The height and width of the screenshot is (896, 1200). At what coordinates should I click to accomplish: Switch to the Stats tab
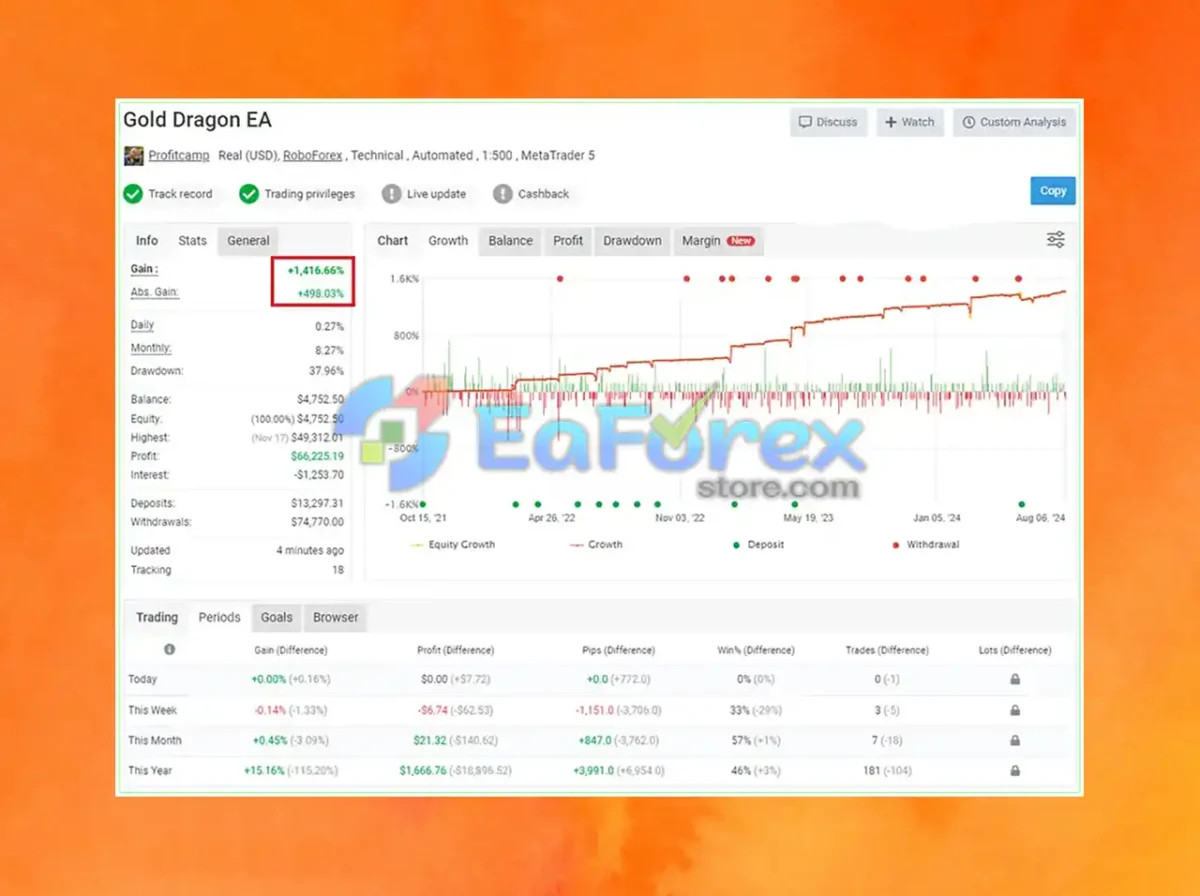[193, 240]
